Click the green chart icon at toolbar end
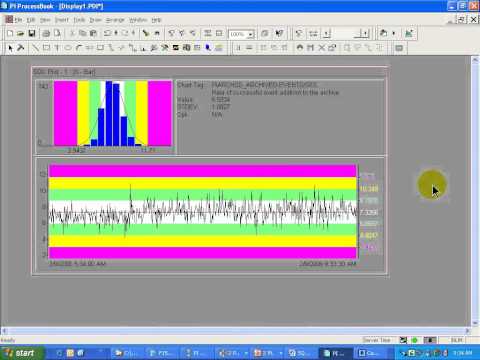Viewport: 480px width, 360px height. coord(409,33)
